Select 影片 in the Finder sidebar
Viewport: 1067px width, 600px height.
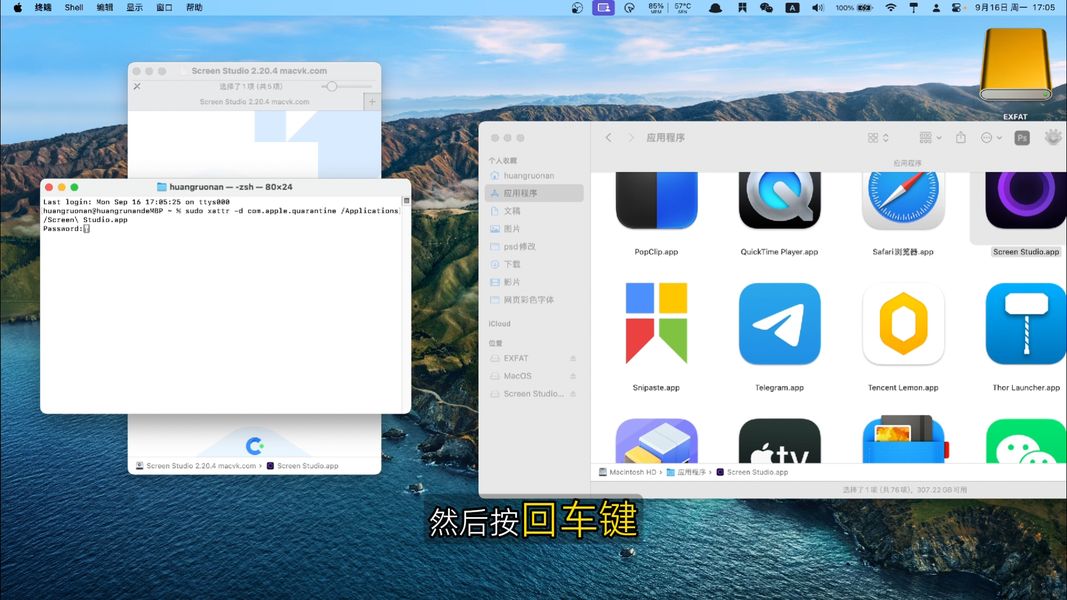[534, 282]
